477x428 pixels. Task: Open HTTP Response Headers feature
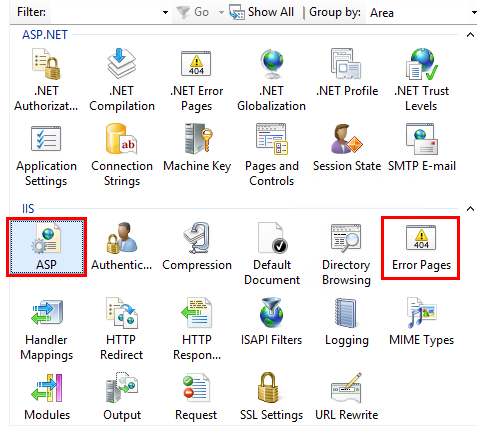point(197,329)
